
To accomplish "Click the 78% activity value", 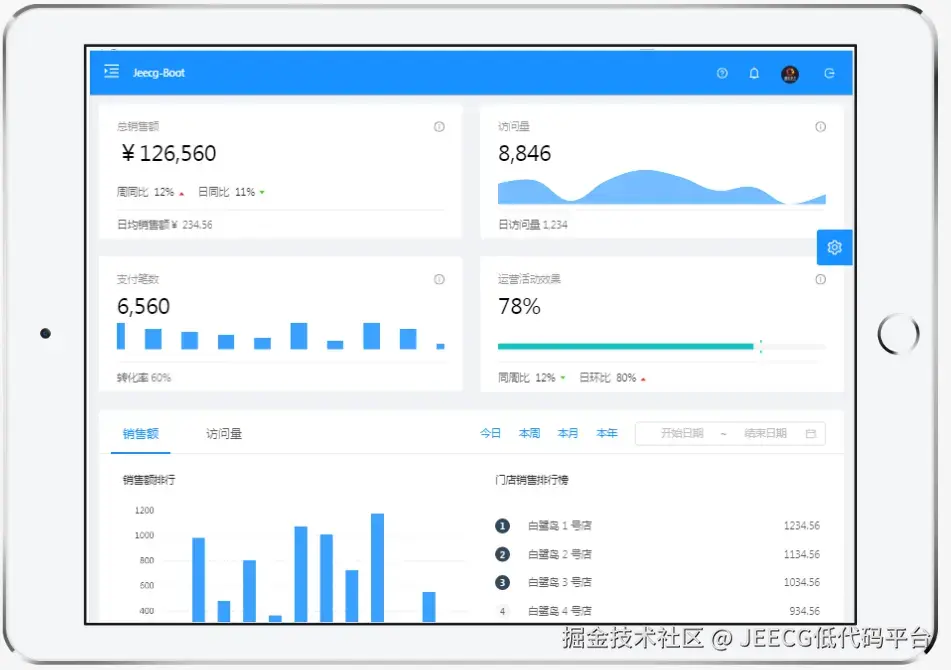I will 519,306.
